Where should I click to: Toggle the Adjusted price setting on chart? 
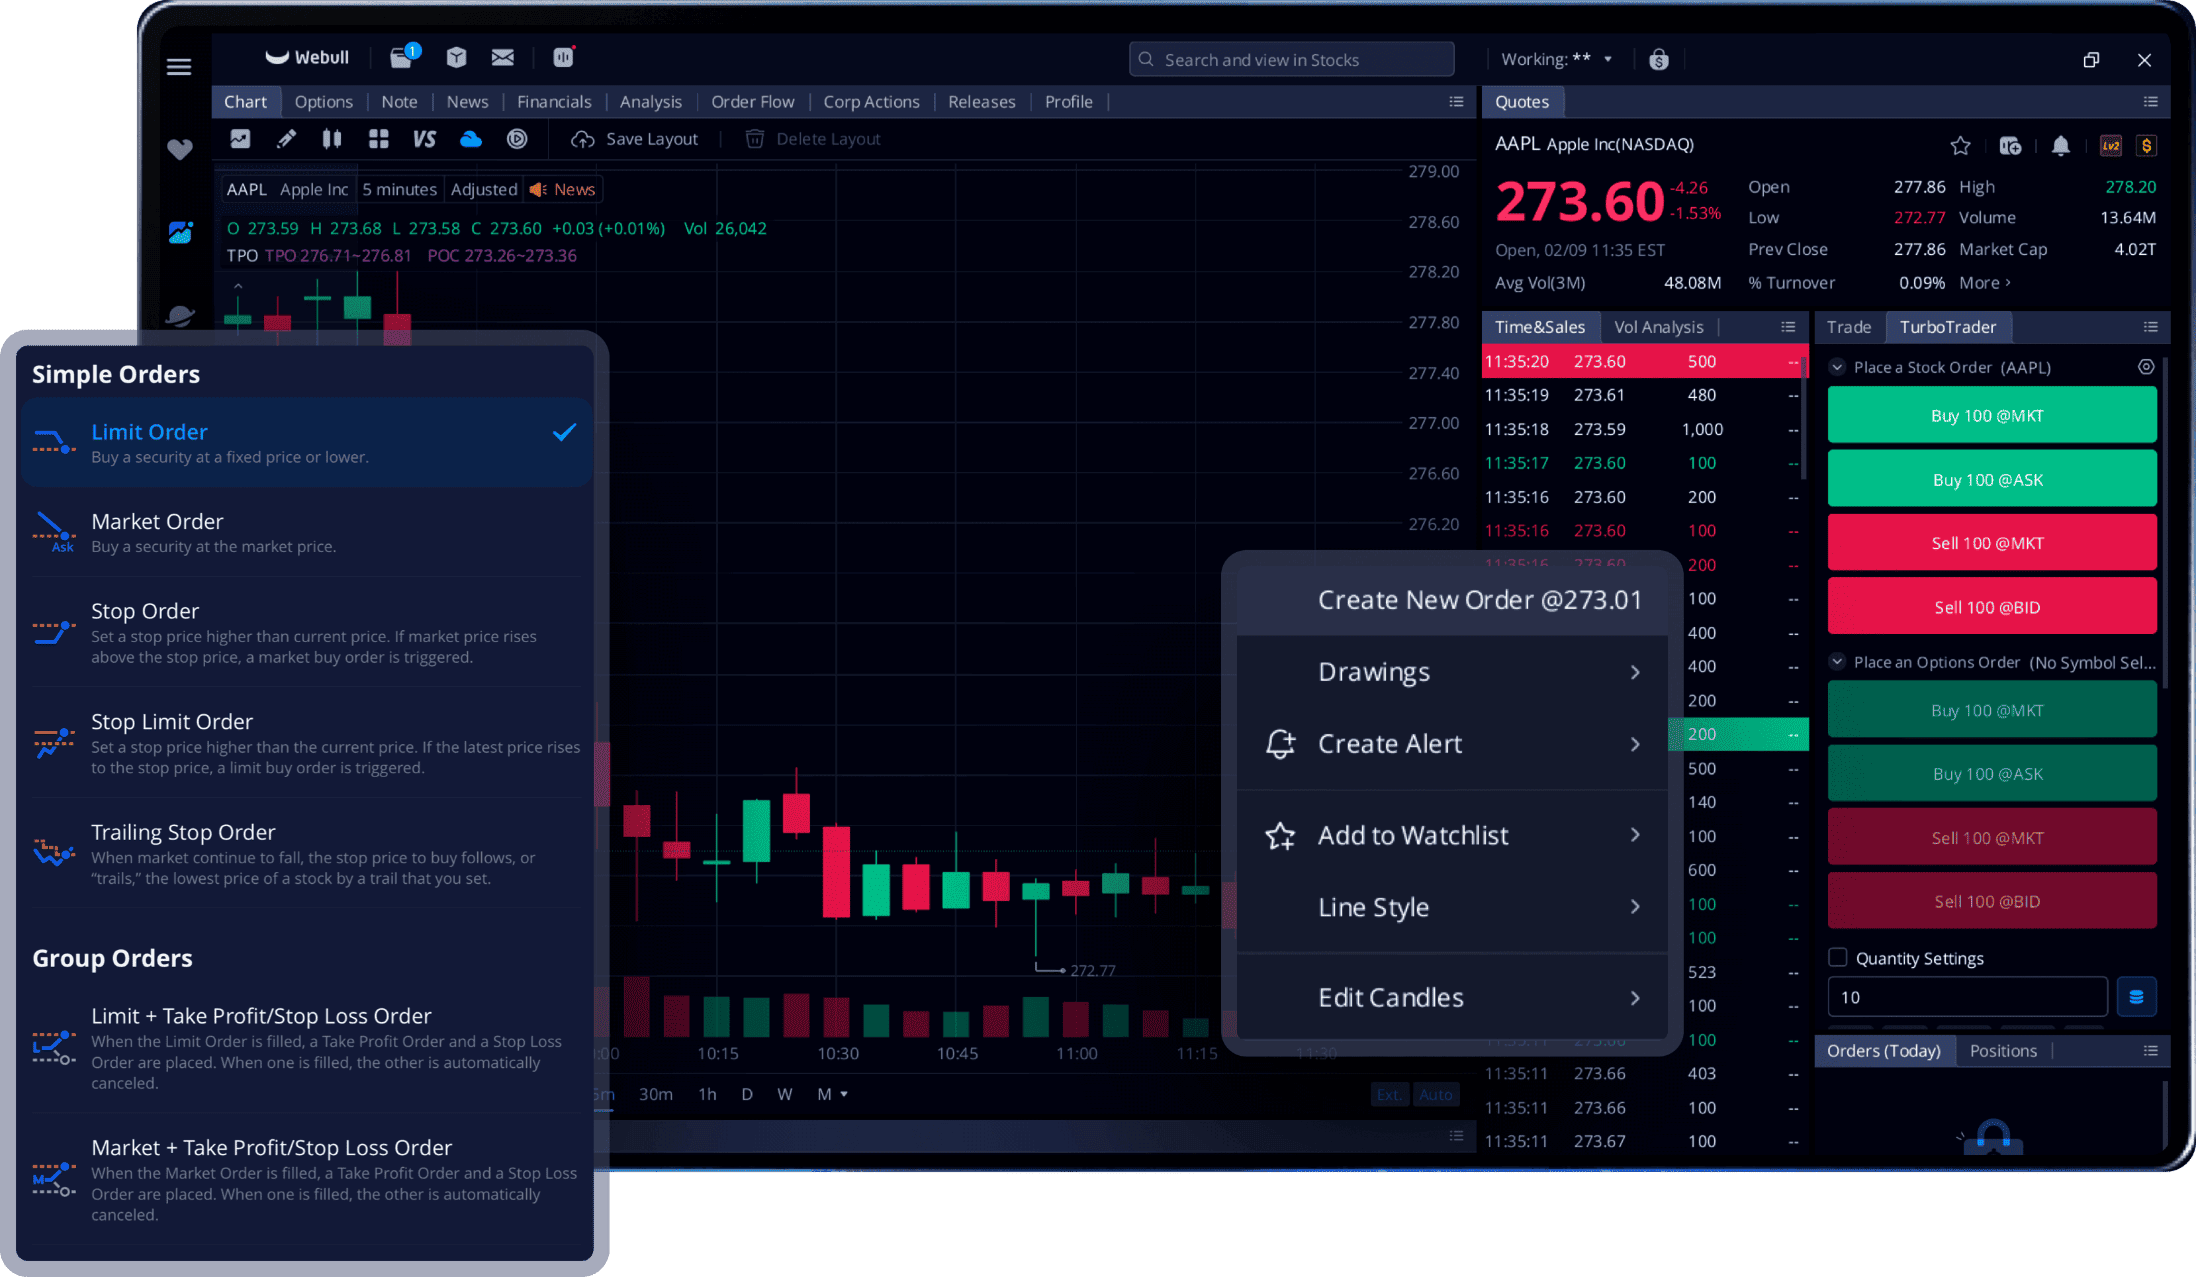click(x=484, y=189)
